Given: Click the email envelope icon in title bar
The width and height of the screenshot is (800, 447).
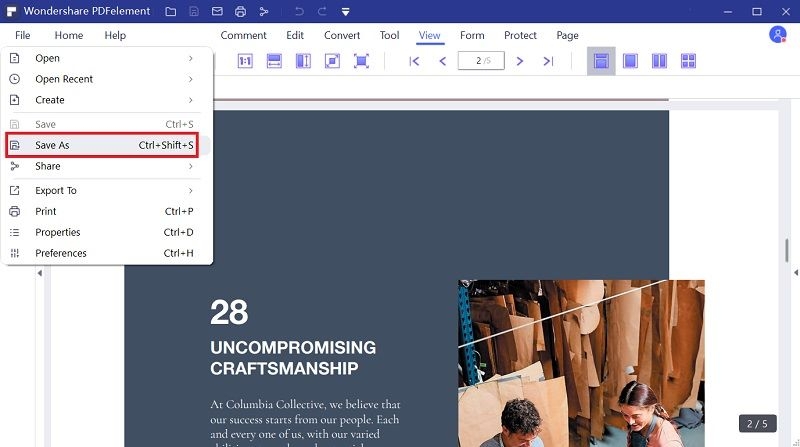Looking at the screenshot, I should pyautogui.click(x=217, y=12).
